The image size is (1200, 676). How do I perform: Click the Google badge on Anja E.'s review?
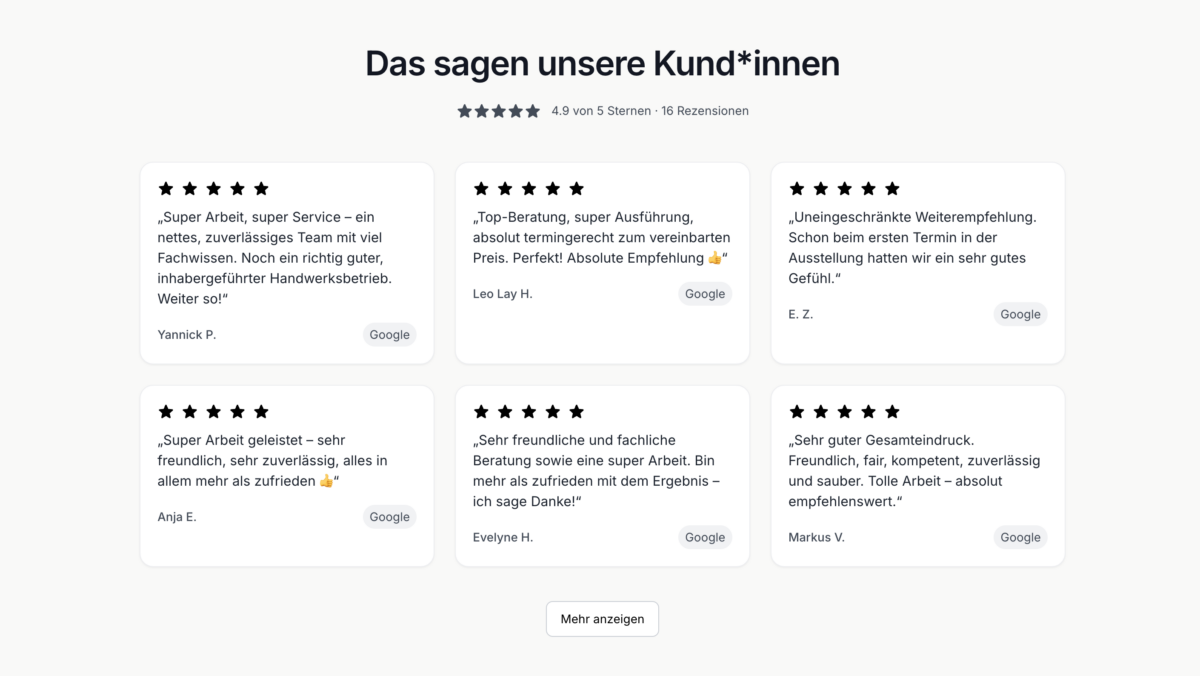(389, 517)
